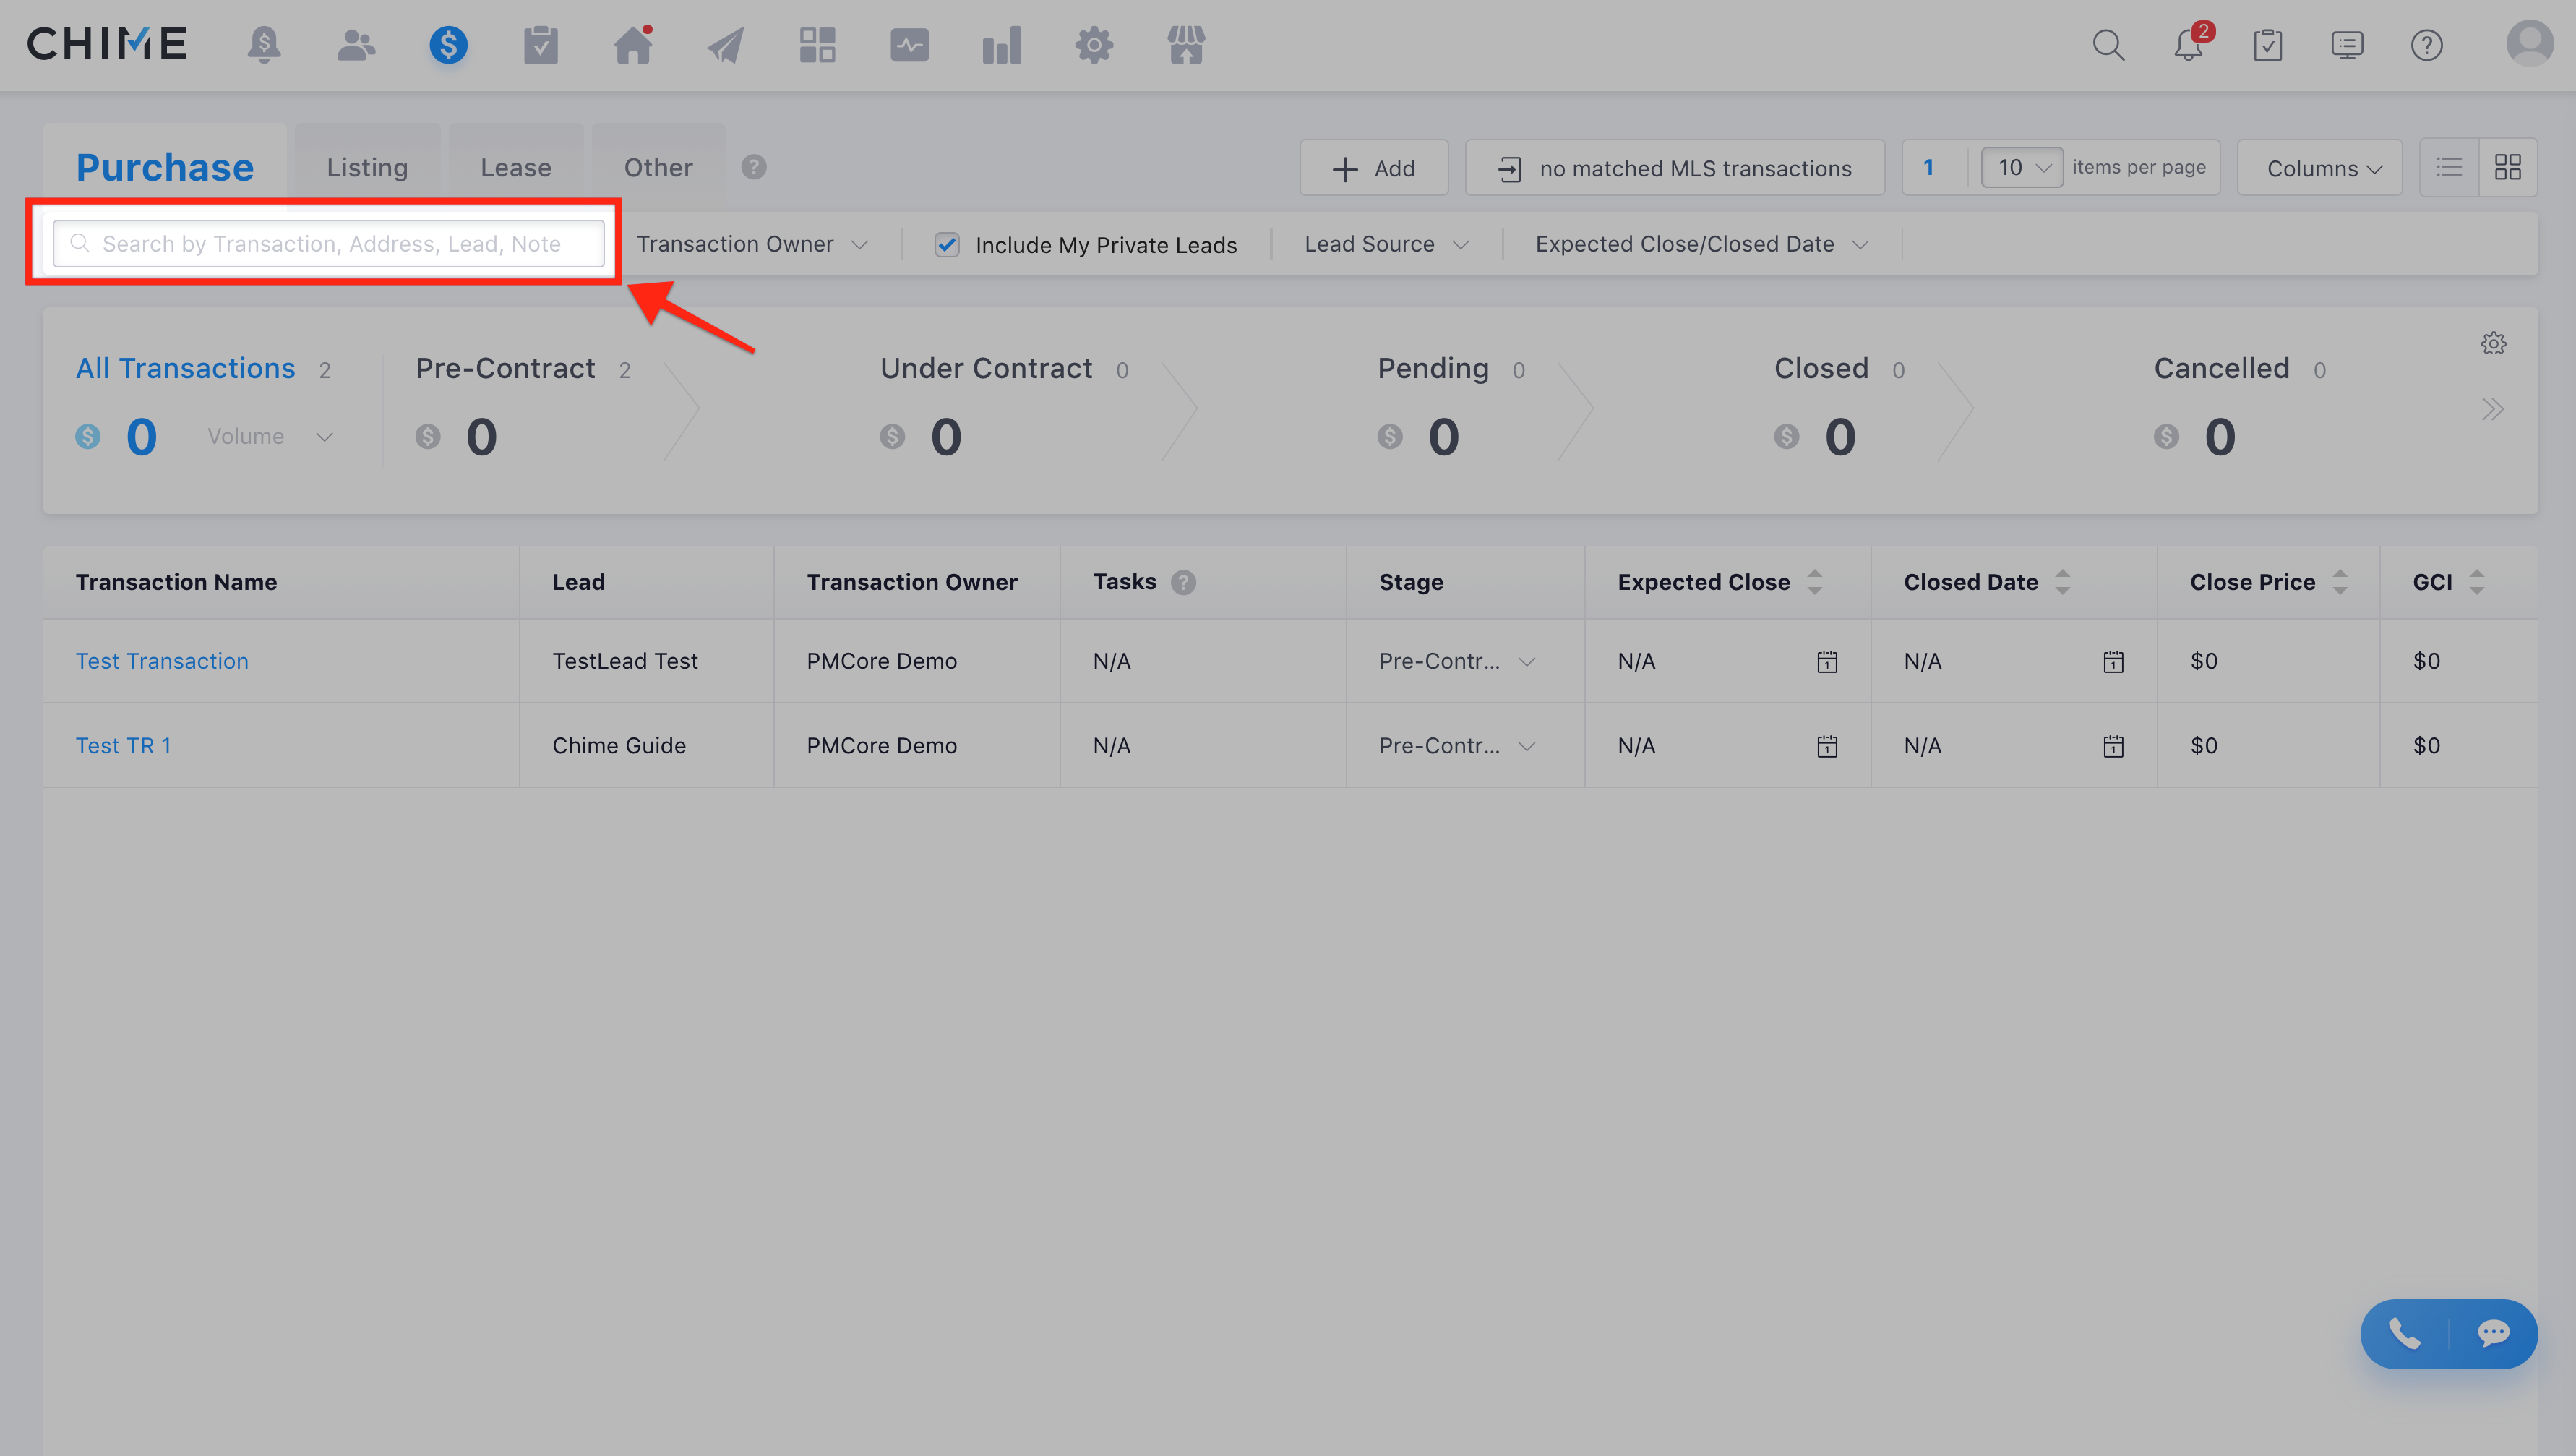This screenshot has height=1456, width=2576.
Task: Open the Transactions dollar icon
Action: (448, 45)
